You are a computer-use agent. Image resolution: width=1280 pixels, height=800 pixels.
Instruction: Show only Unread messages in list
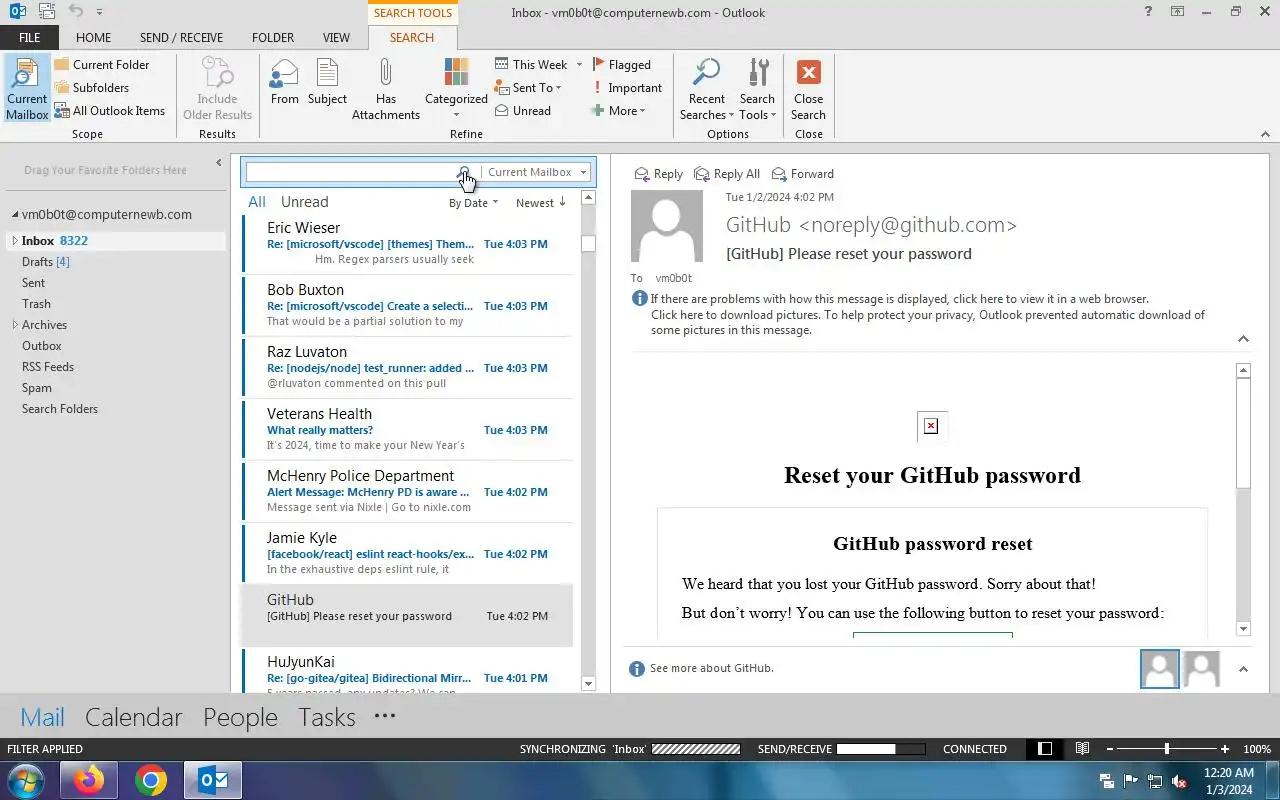coord(304,202)
